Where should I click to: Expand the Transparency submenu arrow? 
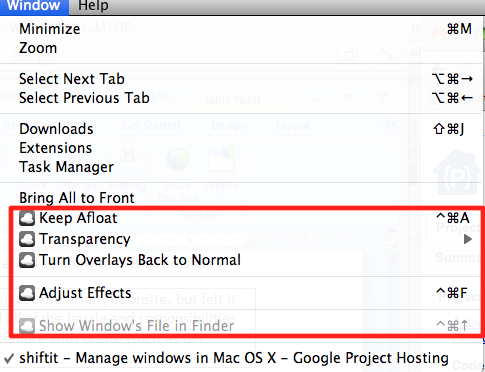pyautogui.click(x=468, y=239)
